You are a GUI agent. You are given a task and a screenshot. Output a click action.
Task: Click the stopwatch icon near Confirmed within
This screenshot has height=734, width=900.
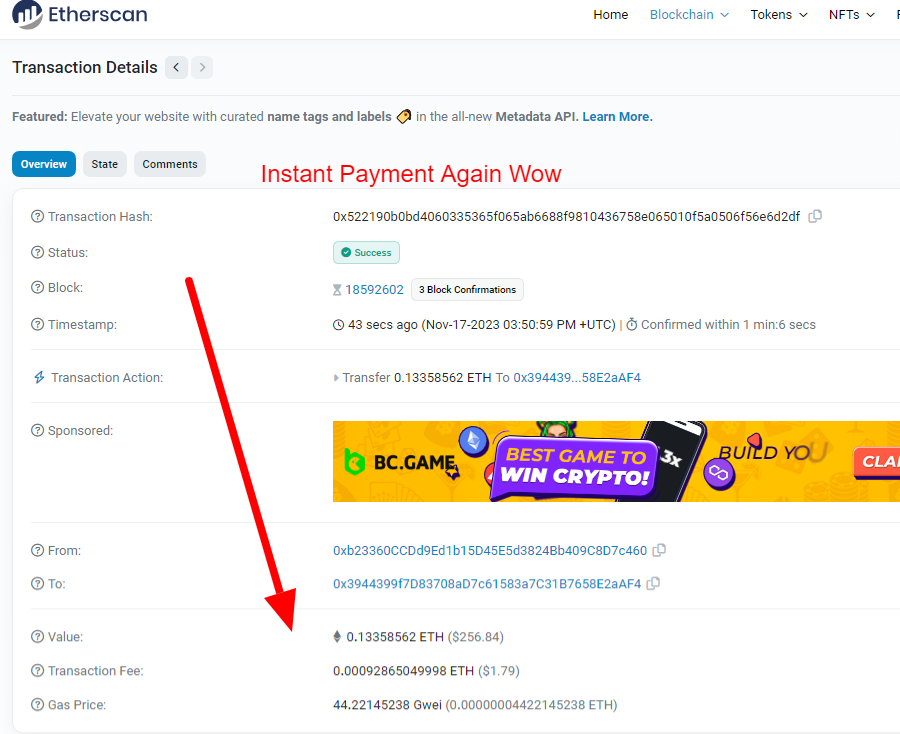pos(631,324)
